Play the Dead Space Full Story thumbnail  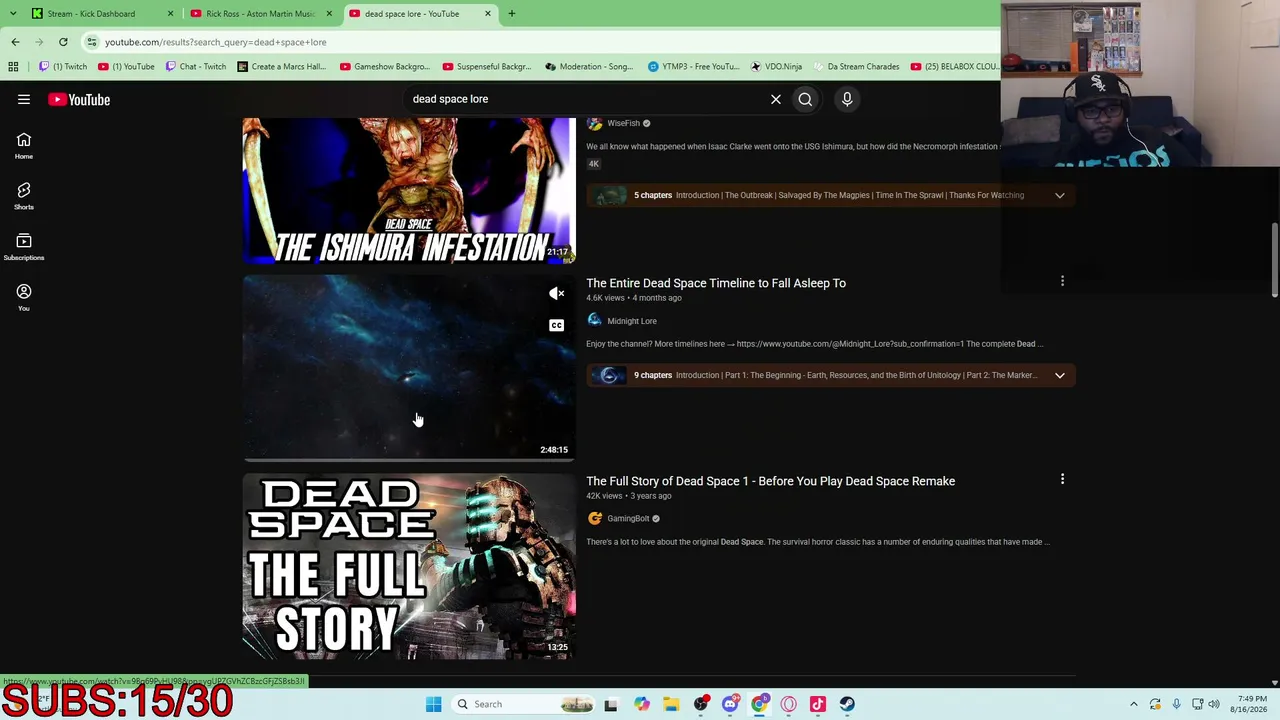409,566
